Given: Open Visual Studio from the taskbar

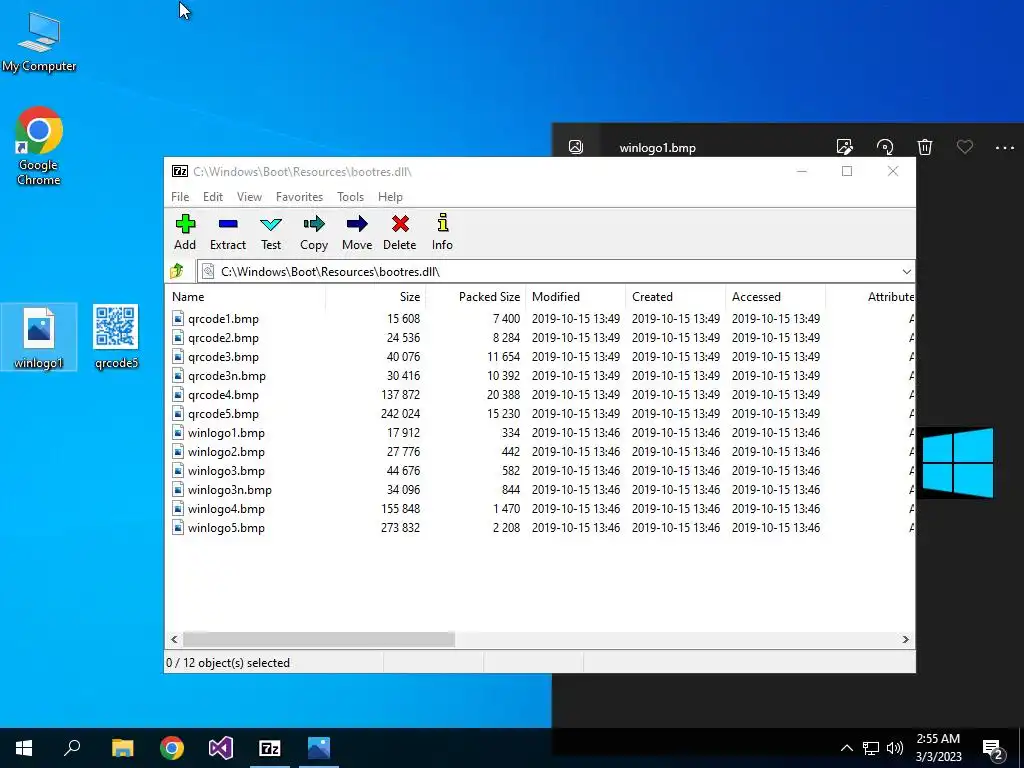Looking at the screenshot, I should tap(221, 748).
